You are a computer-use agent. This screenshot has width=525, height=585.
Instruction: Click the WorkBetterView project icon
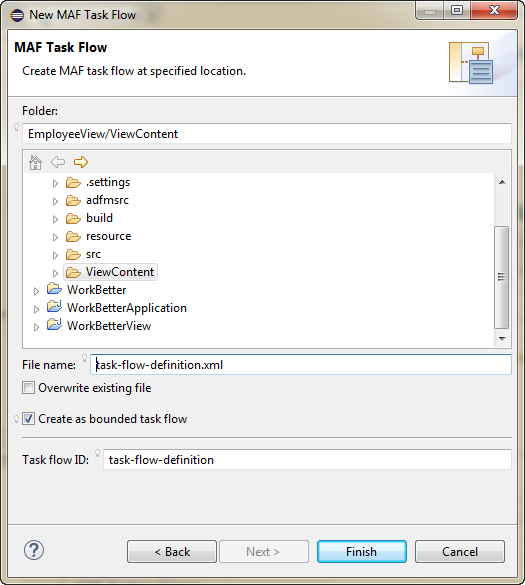click(54, 325)
